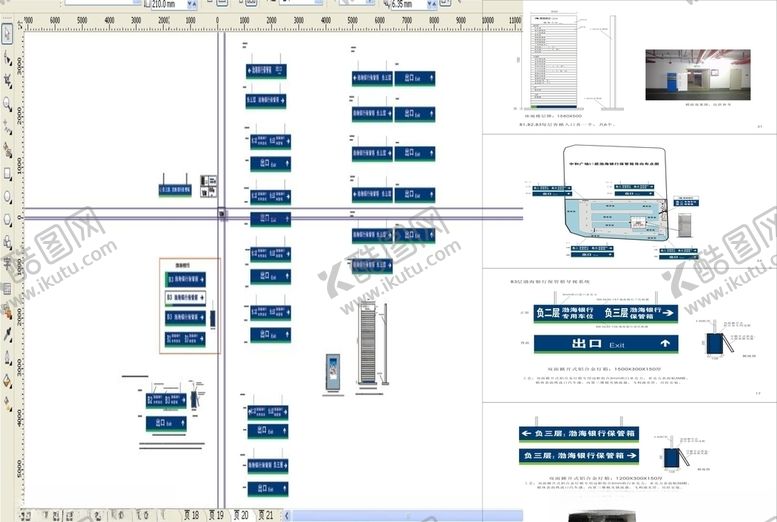This screenshot has width=777, height=522.
Task: Select the Zoom magnifier tool
Action: pos(7,104)
